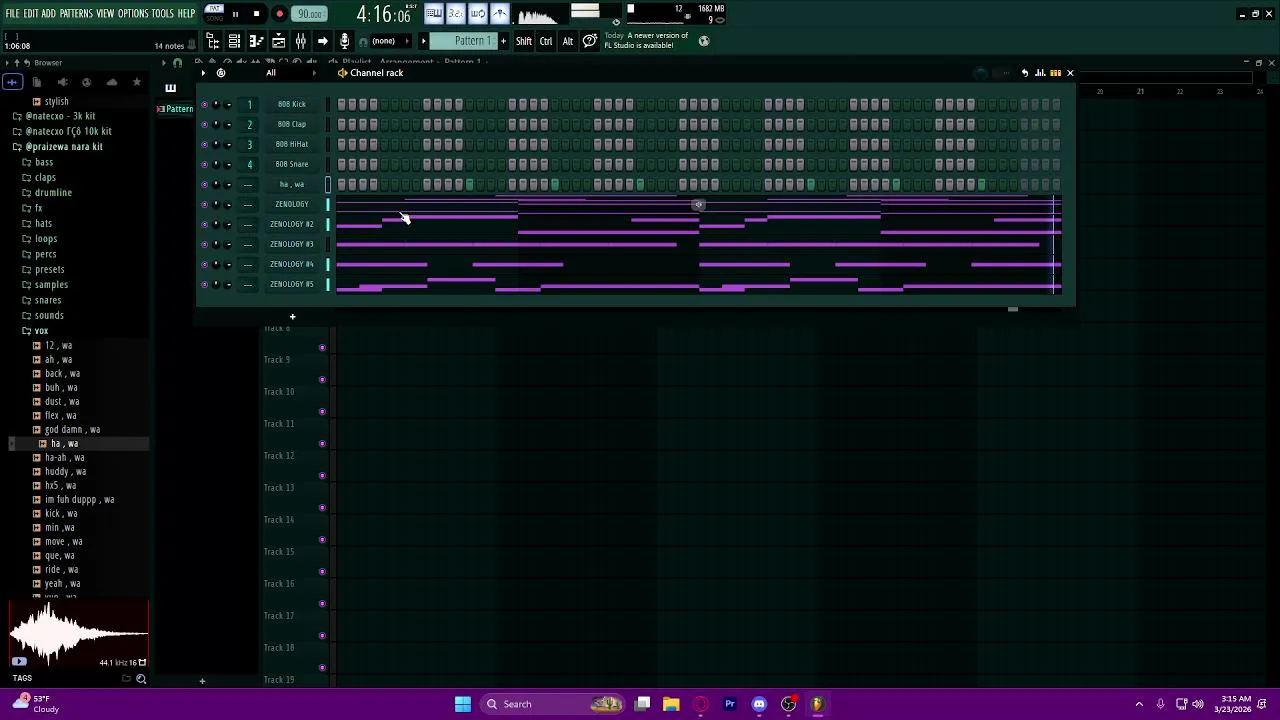1280x720 pixels.
Task: Click the record button
Action: [x=279, y=14]
